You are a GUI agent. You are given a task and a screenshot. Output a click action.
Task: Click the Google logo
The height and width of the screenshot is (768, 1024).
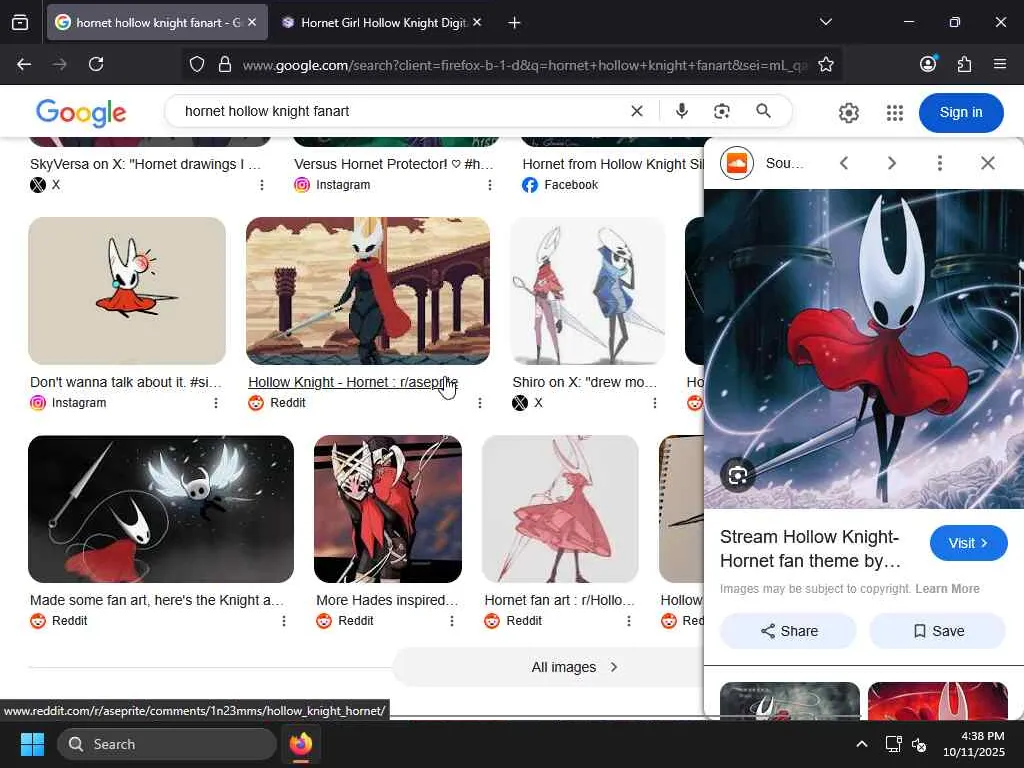click(x=81, y=113)
